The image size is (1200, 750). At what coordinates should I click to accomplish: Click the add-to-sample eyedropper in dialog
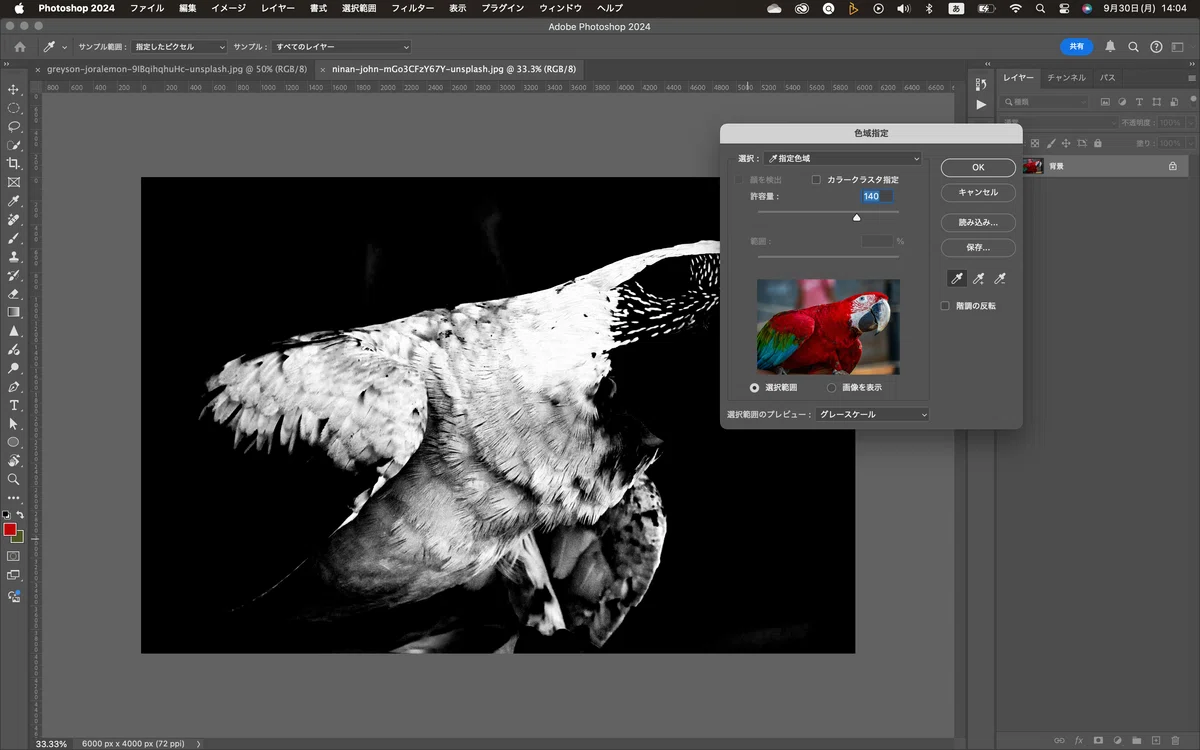click(979, 279)
